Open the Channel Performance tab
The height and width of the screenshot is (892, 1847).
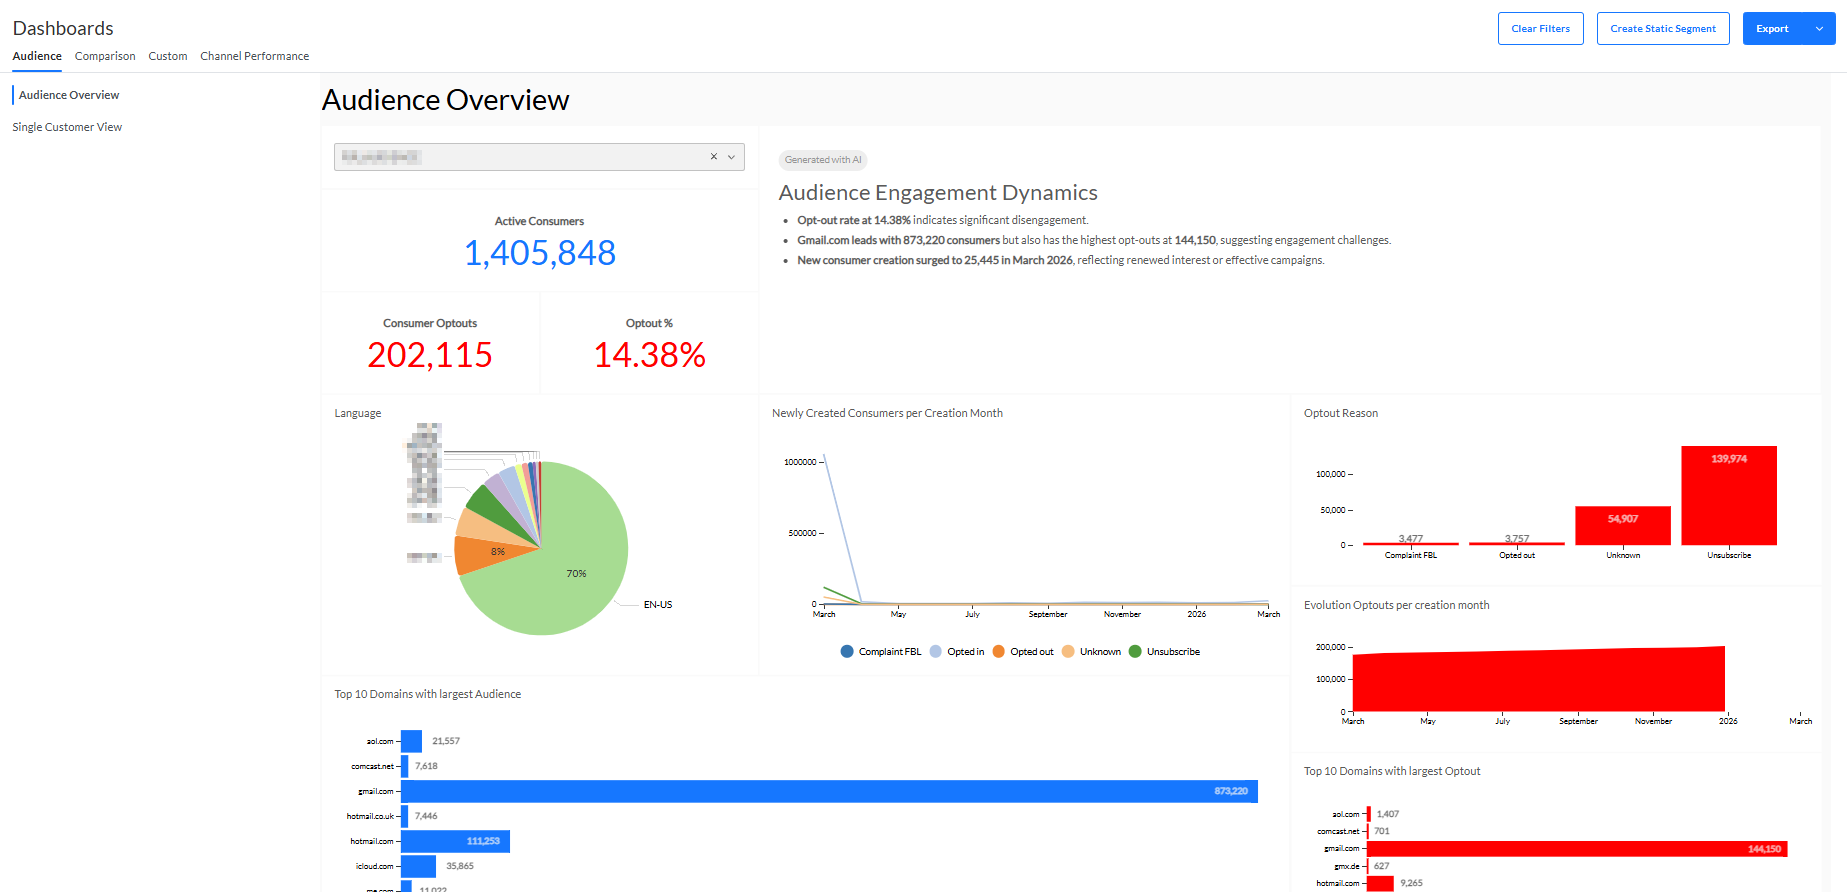[x=254, y=56]
